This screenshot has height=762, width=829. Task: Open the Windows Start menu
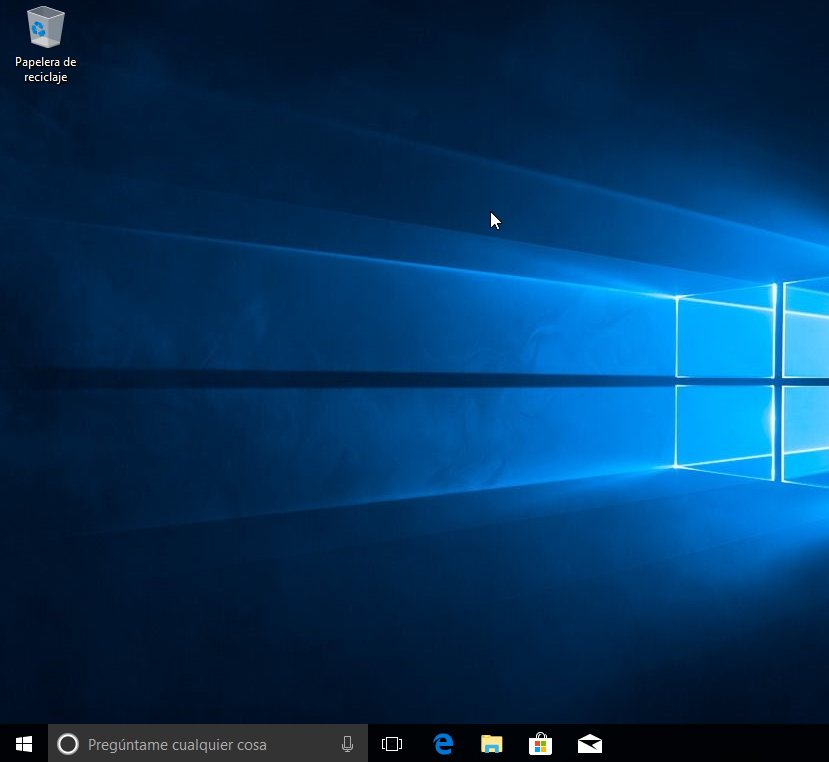(x=24, y=743)
